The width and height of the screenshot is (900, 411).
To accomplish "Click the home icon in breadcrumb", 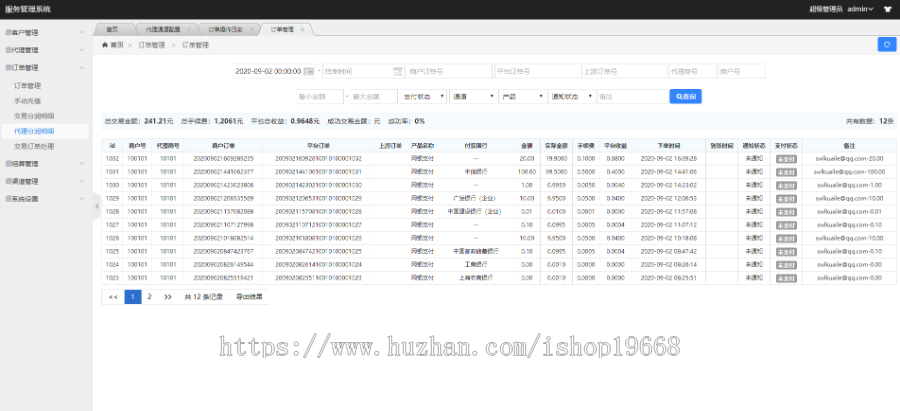I will pos(104,45).
